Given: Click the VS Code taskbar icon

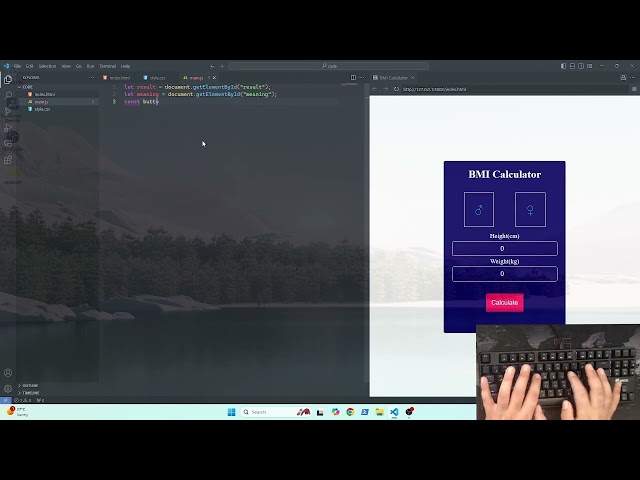Looking at the screenshot, I should (x=394, y=412).
